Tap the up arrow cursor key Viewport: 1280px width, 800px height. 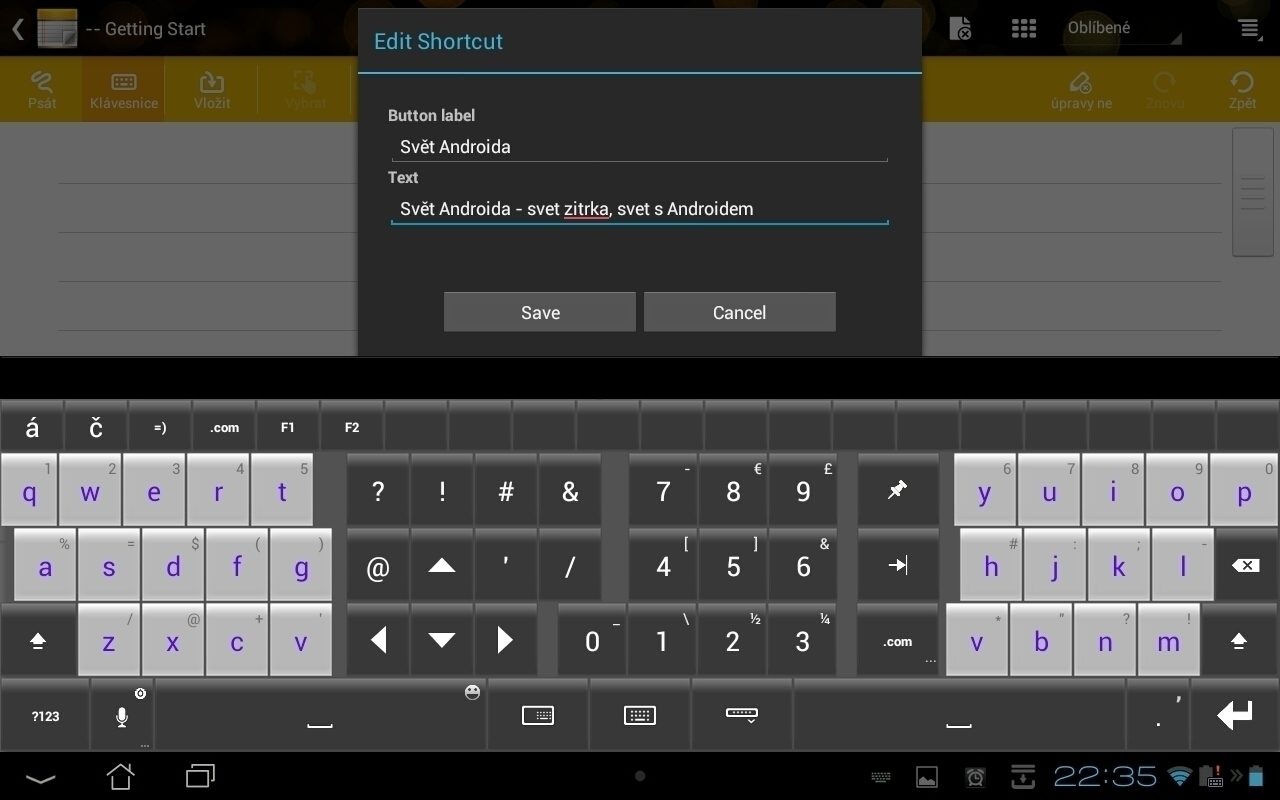point(442,566)
